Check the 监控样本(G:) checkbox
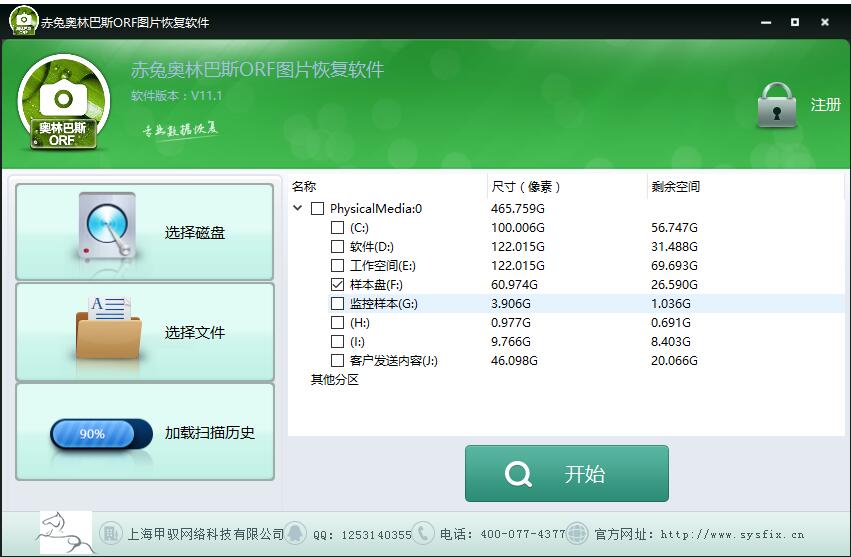851x557 pixels. coord(338,303)
